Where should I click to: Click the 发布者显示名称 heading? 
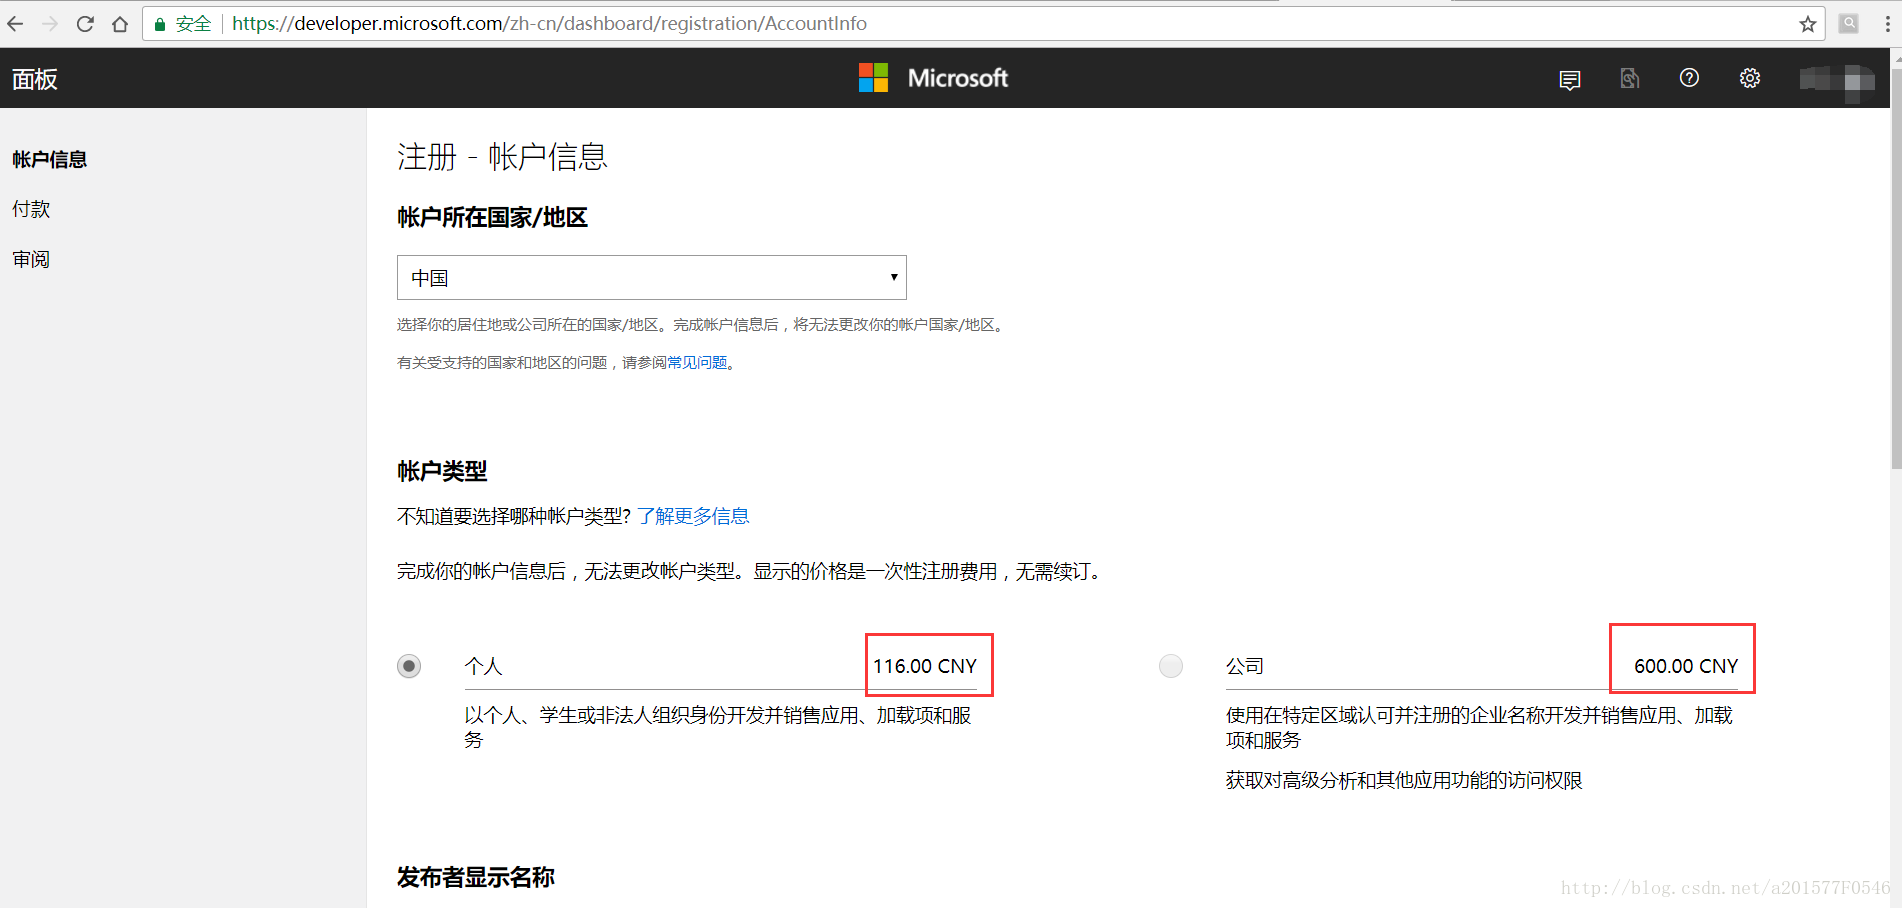(476, 877)
